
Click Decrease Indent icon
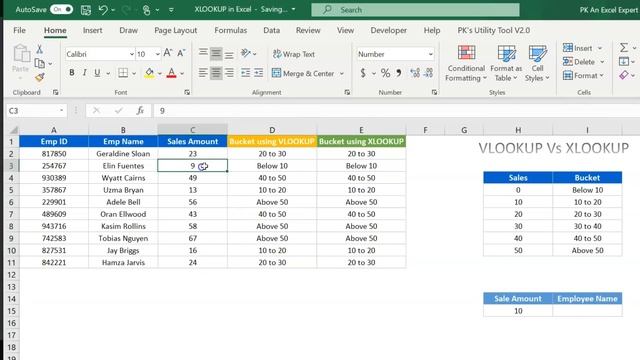click(245, 73)
